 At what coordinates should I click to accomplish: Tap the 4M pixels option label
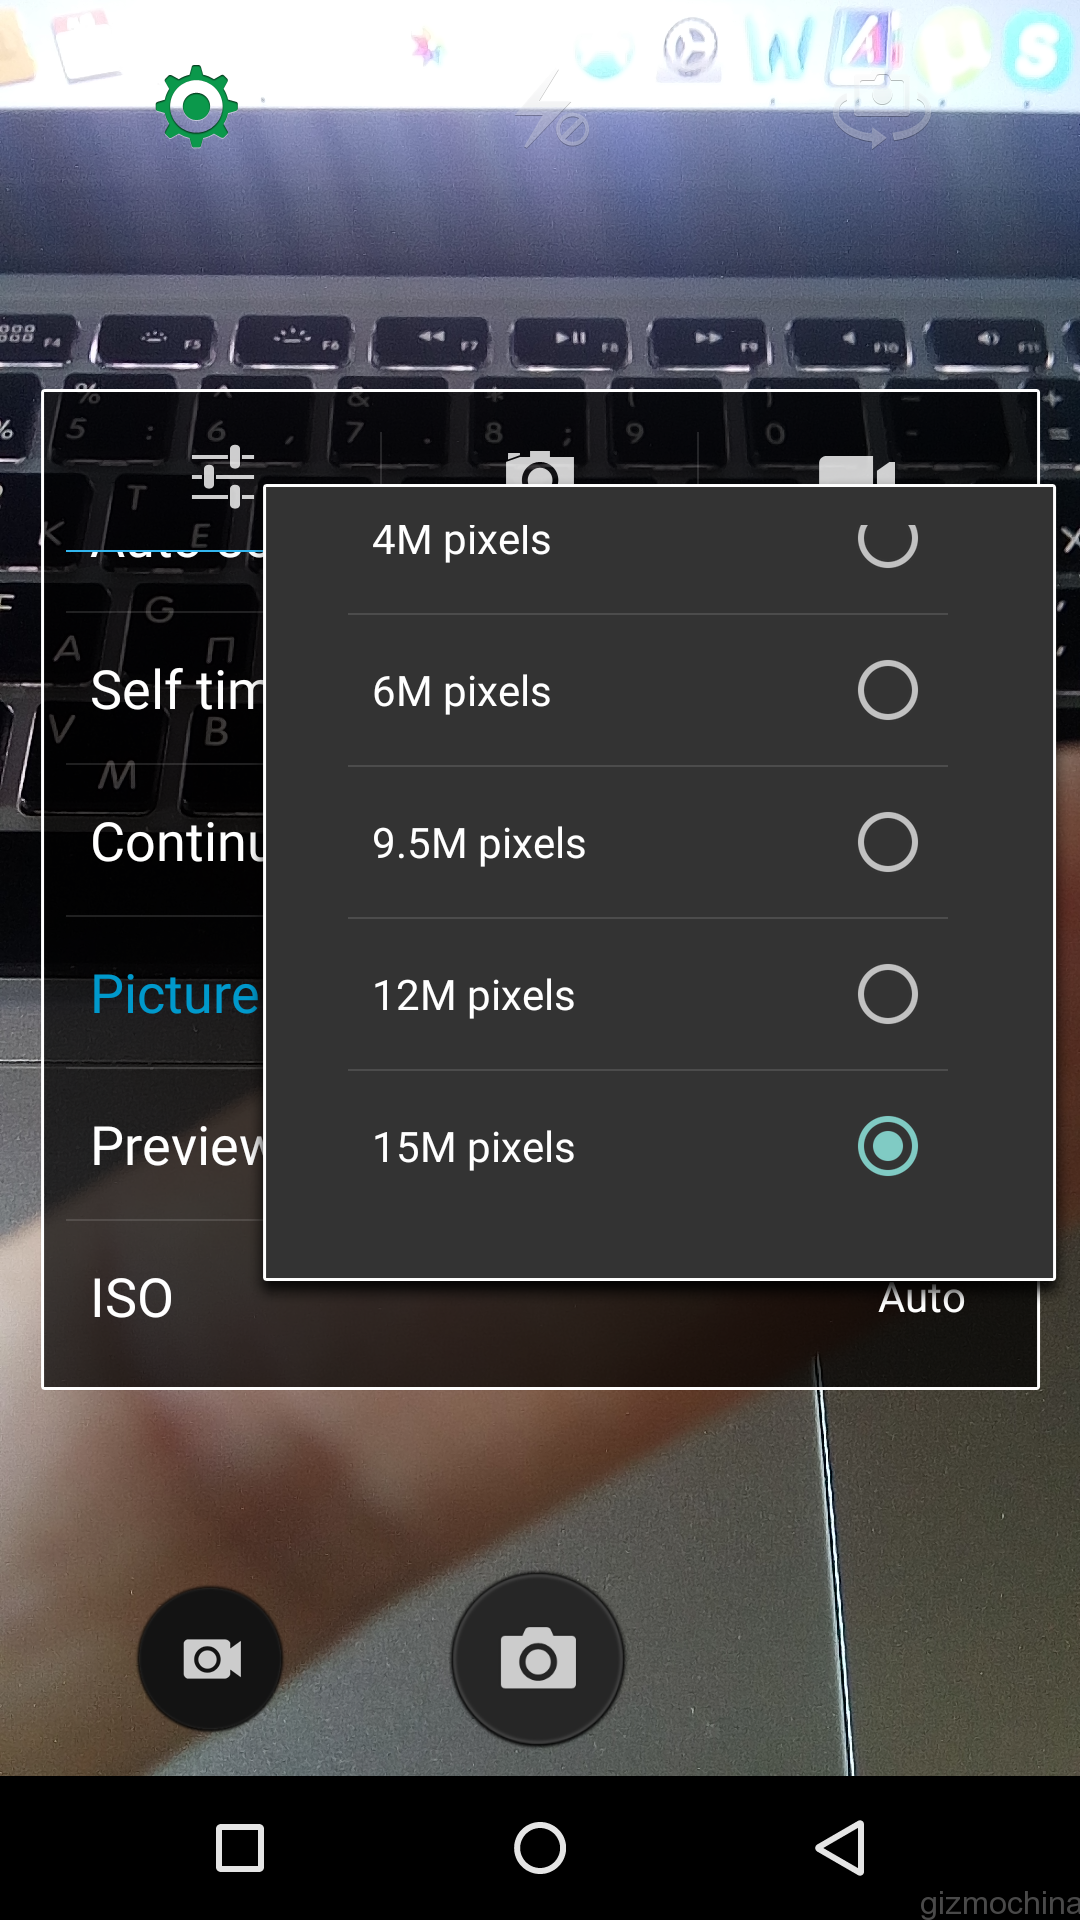pos(461,541)
